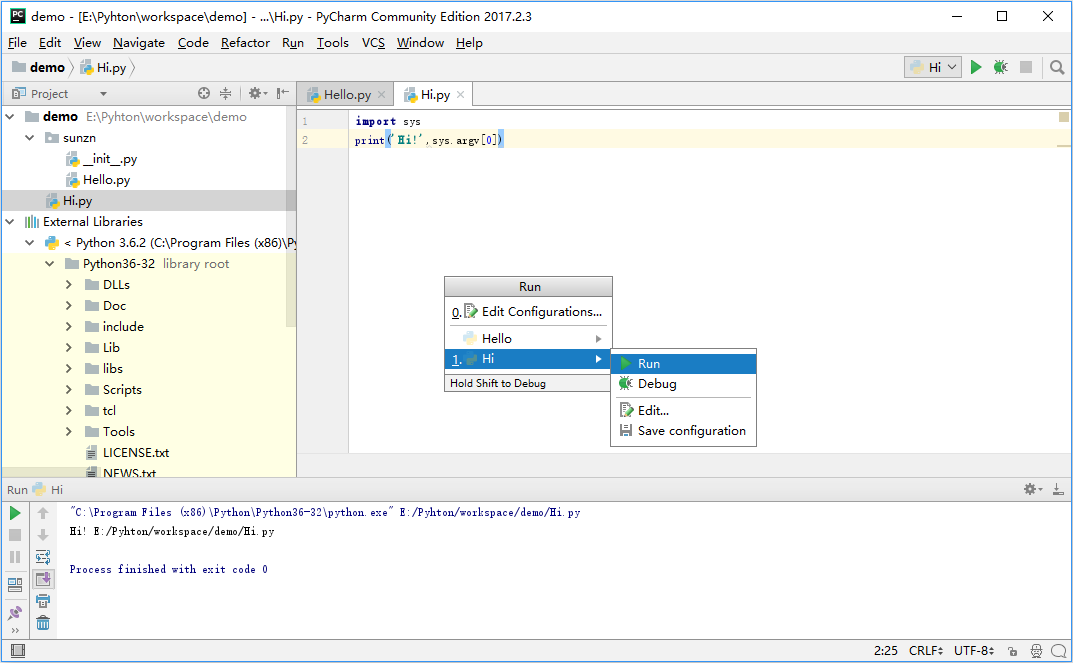Close the Hi.py editor tab
Screen dimensions: 1073x663
461,95
